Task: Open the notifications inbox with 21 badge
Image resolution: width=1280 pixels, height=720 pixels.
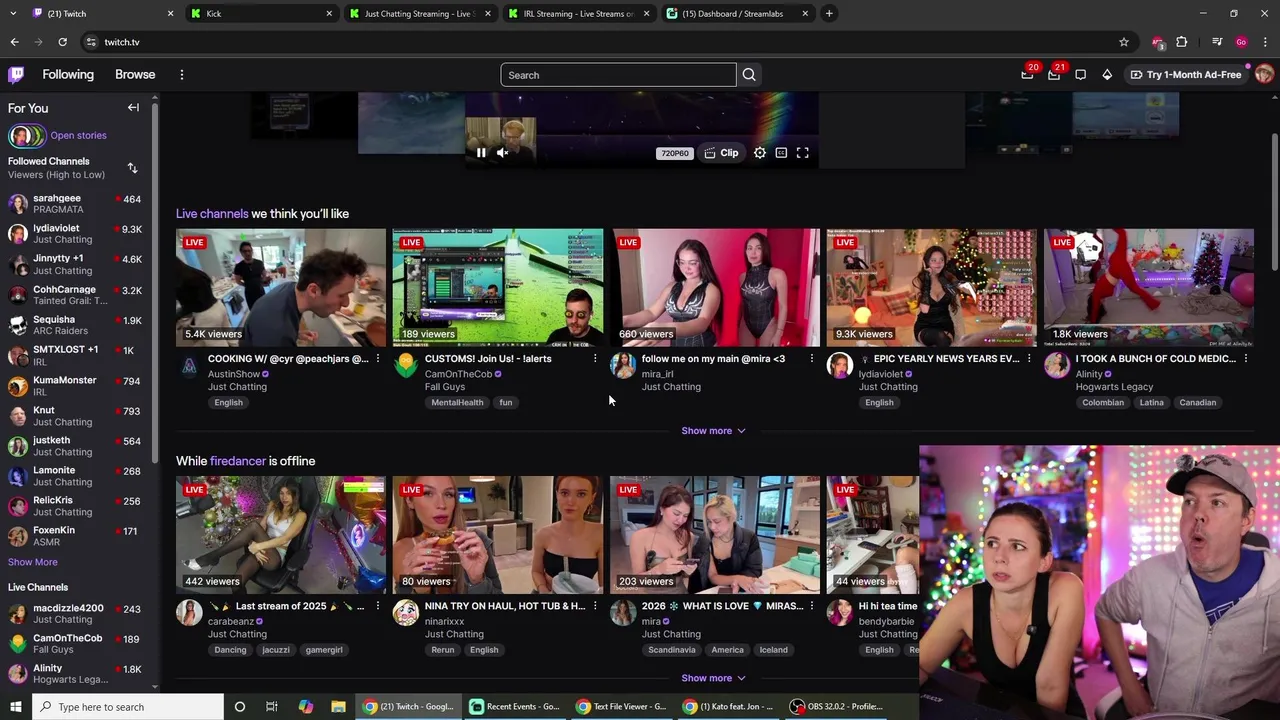Action: 1054,75
